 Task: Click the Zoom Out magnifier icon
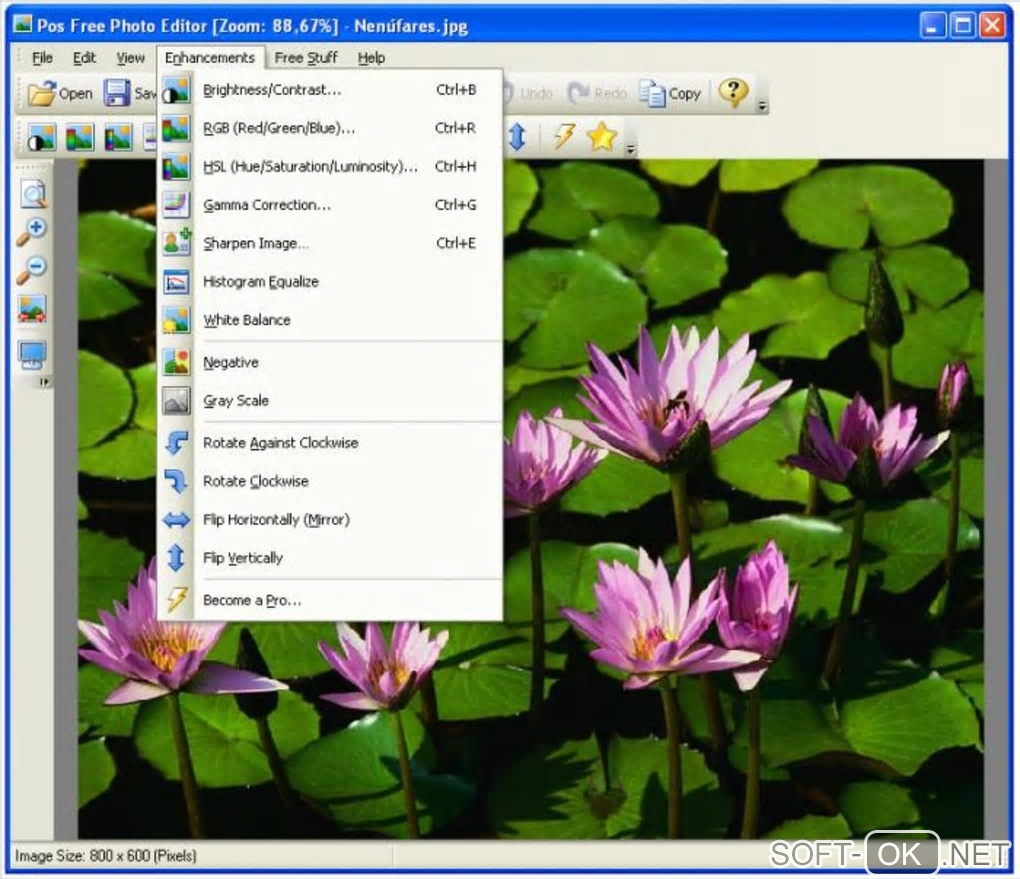tap(31, 270)
